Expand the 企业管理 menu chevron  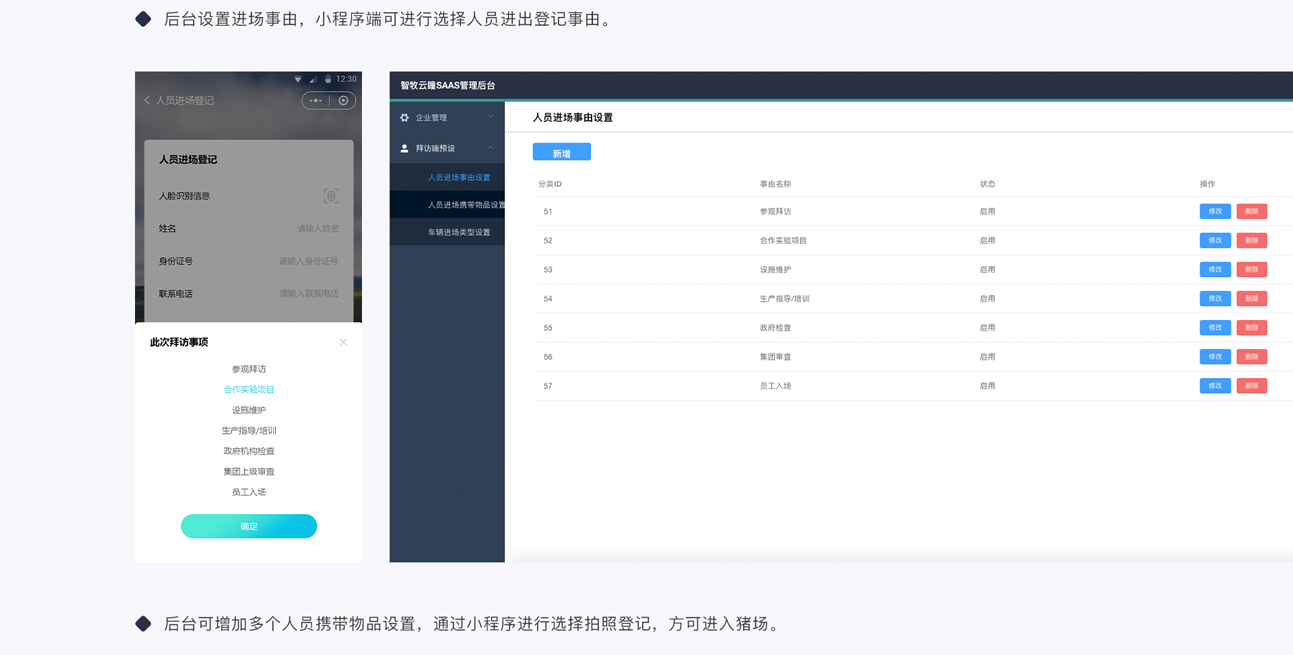tap(490, 118)
